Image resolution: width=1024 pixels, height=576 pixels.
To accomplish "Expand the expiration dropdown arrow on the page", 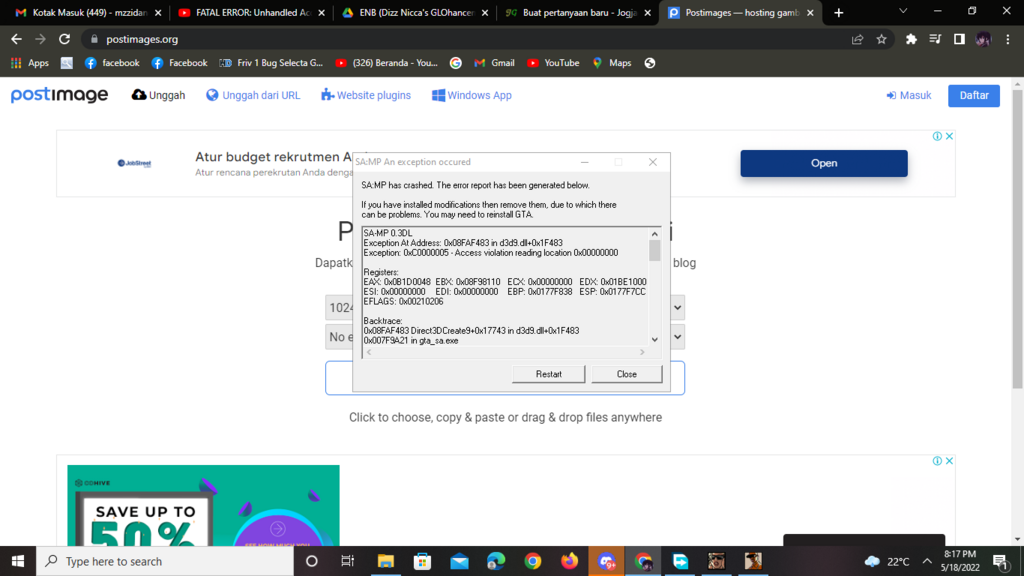I will click(677, 337).
